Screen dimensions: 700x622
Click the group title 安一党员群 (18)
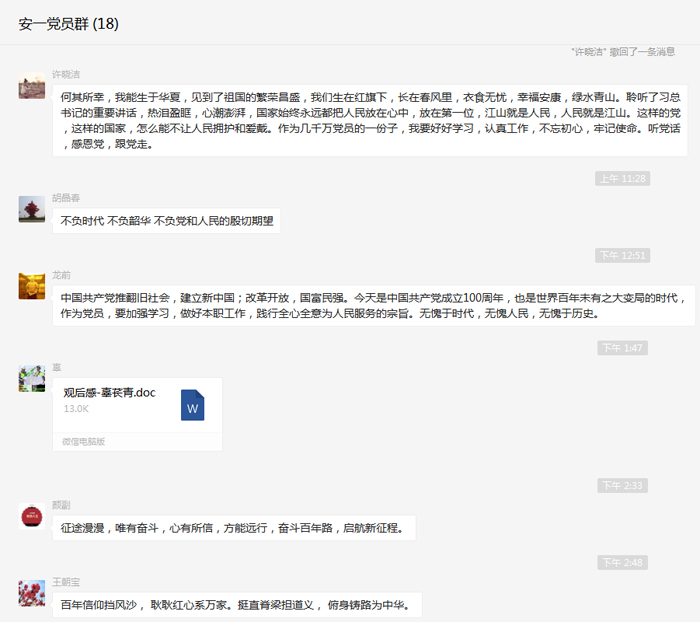click(68, 24)
